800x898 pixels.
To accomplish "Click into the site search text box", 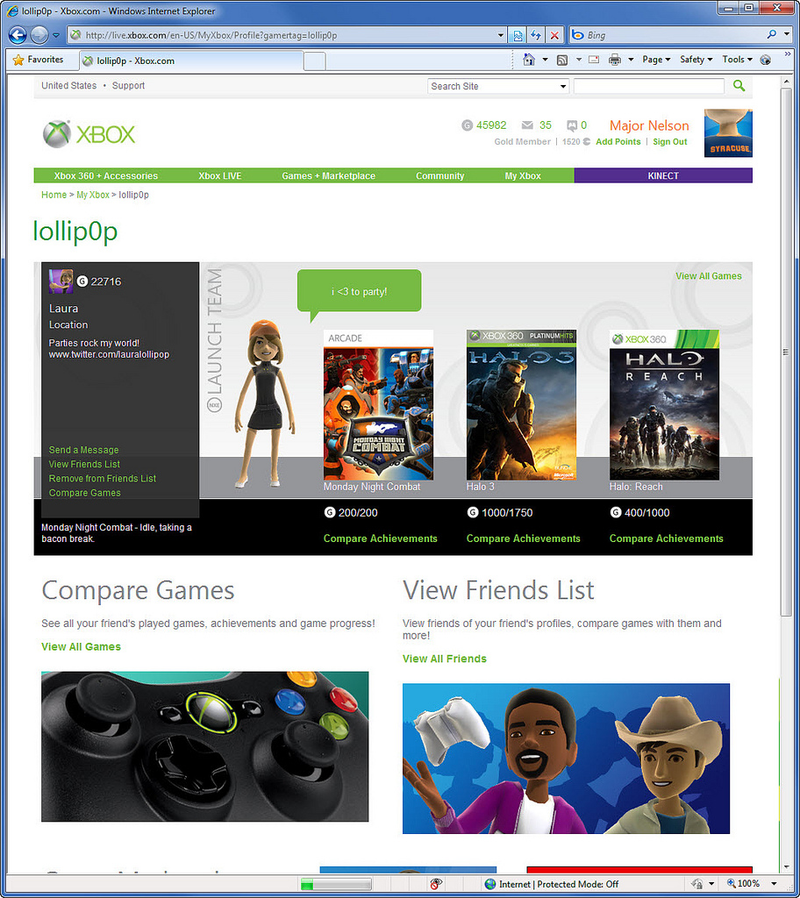I will click(x=649, y=86).
